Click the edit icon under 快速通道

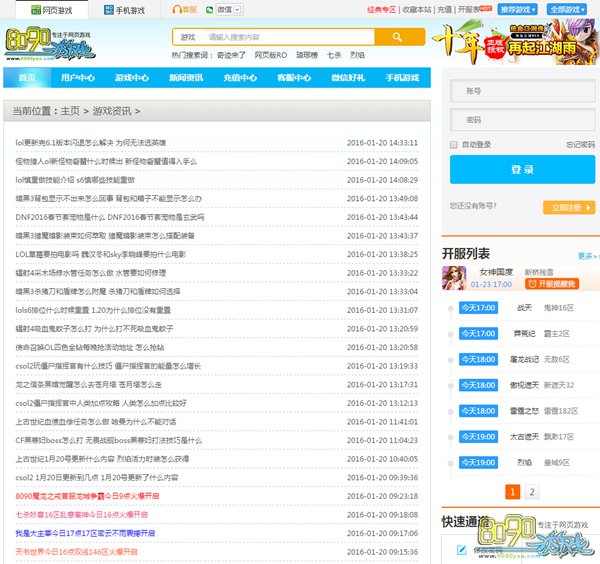[x=459, y=549]
